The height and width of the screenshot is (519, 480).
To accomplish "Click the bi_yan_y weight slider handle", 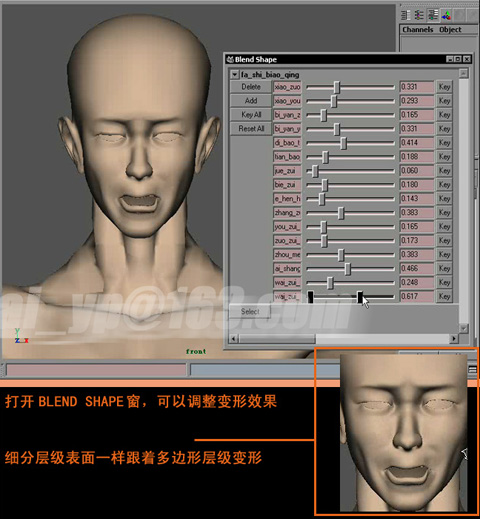I will tap(337, 129).
